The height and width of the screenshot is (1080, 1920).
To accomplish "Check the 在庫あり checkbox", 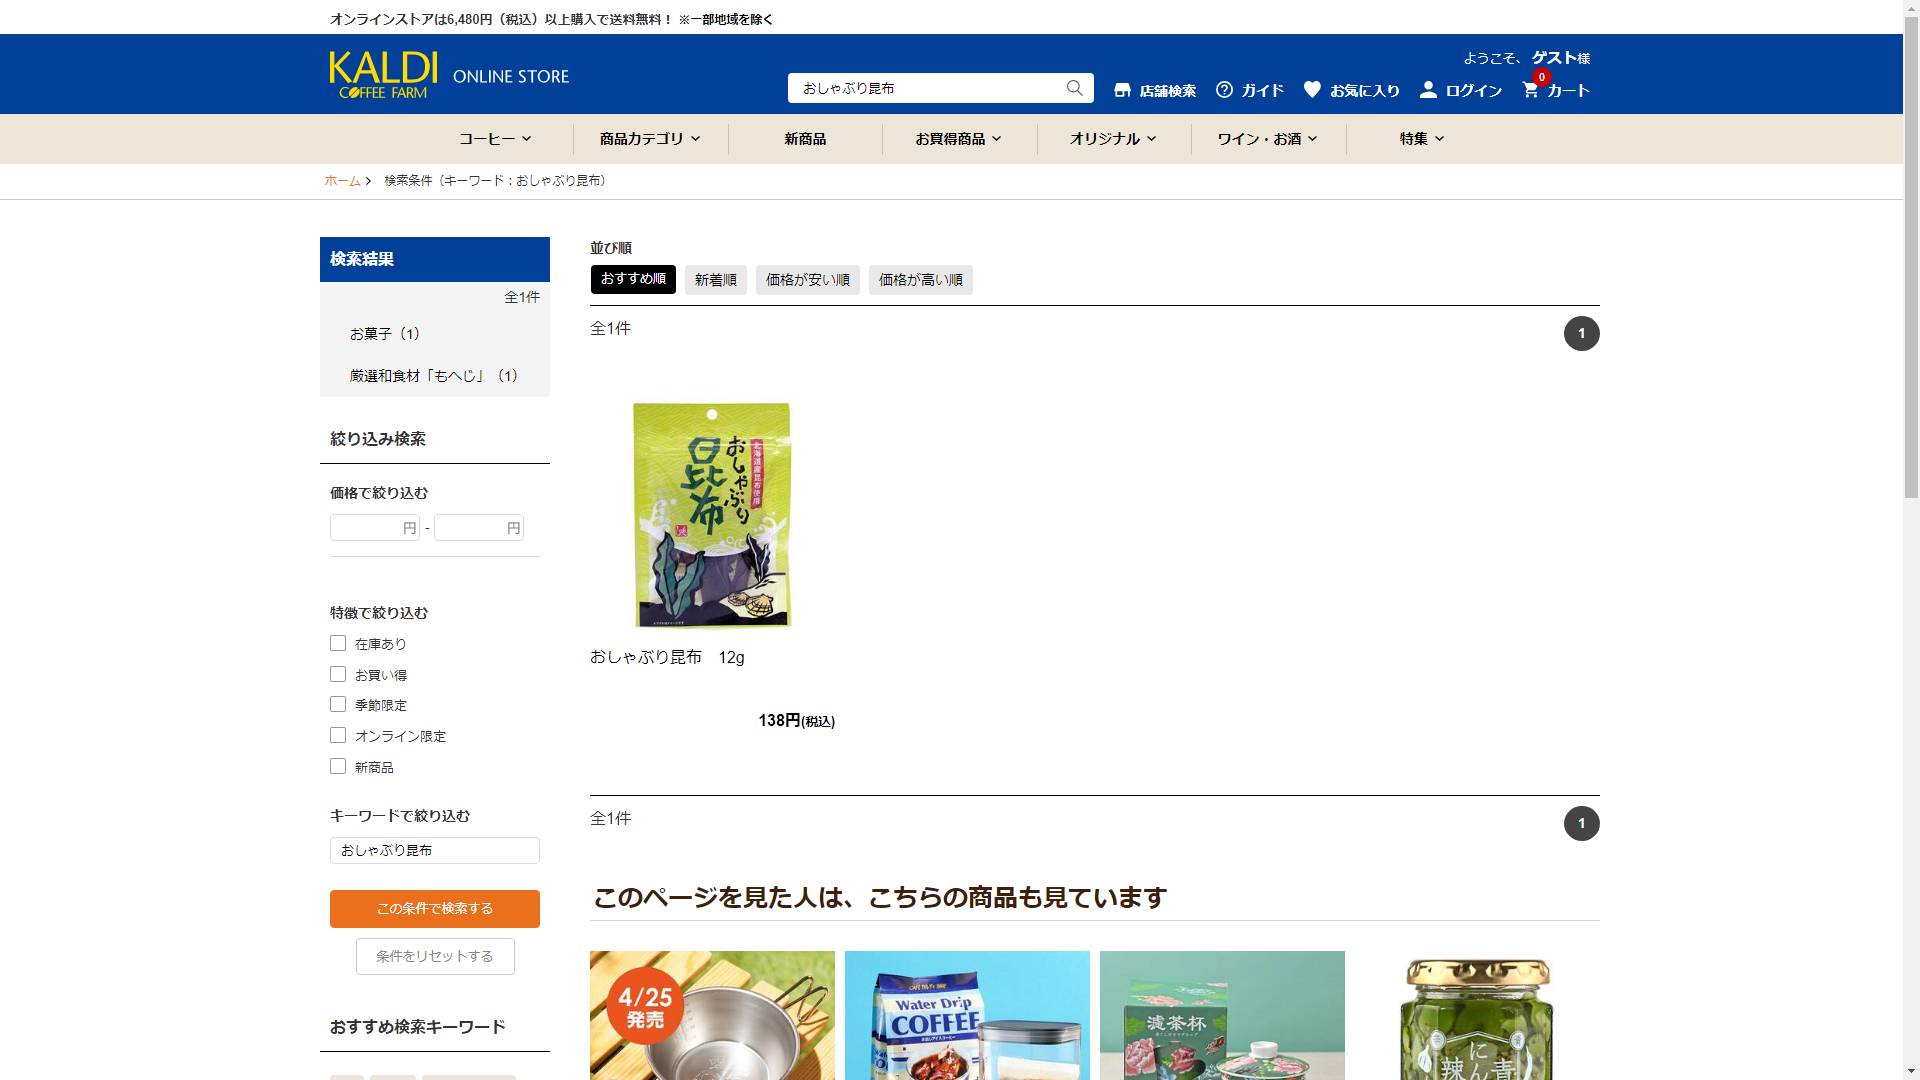I will [x=338, y=643].
